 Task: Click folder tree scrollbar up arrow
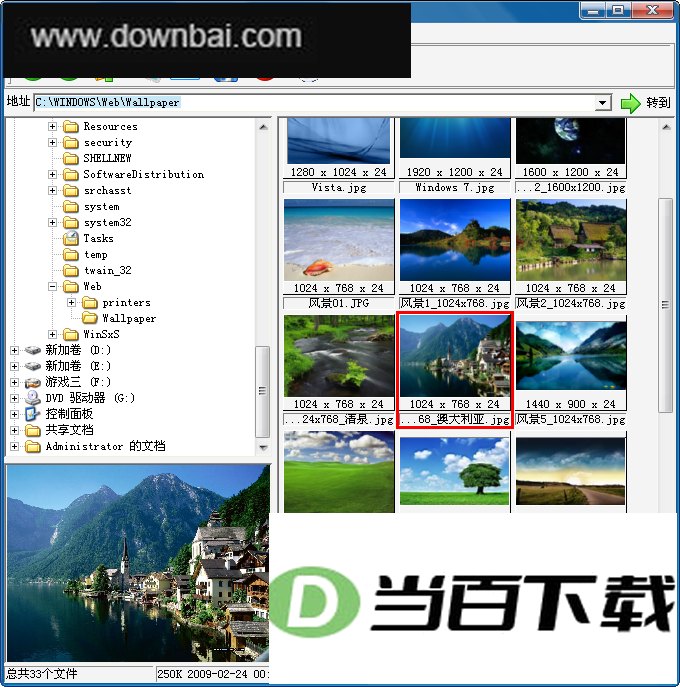(263, 127)
